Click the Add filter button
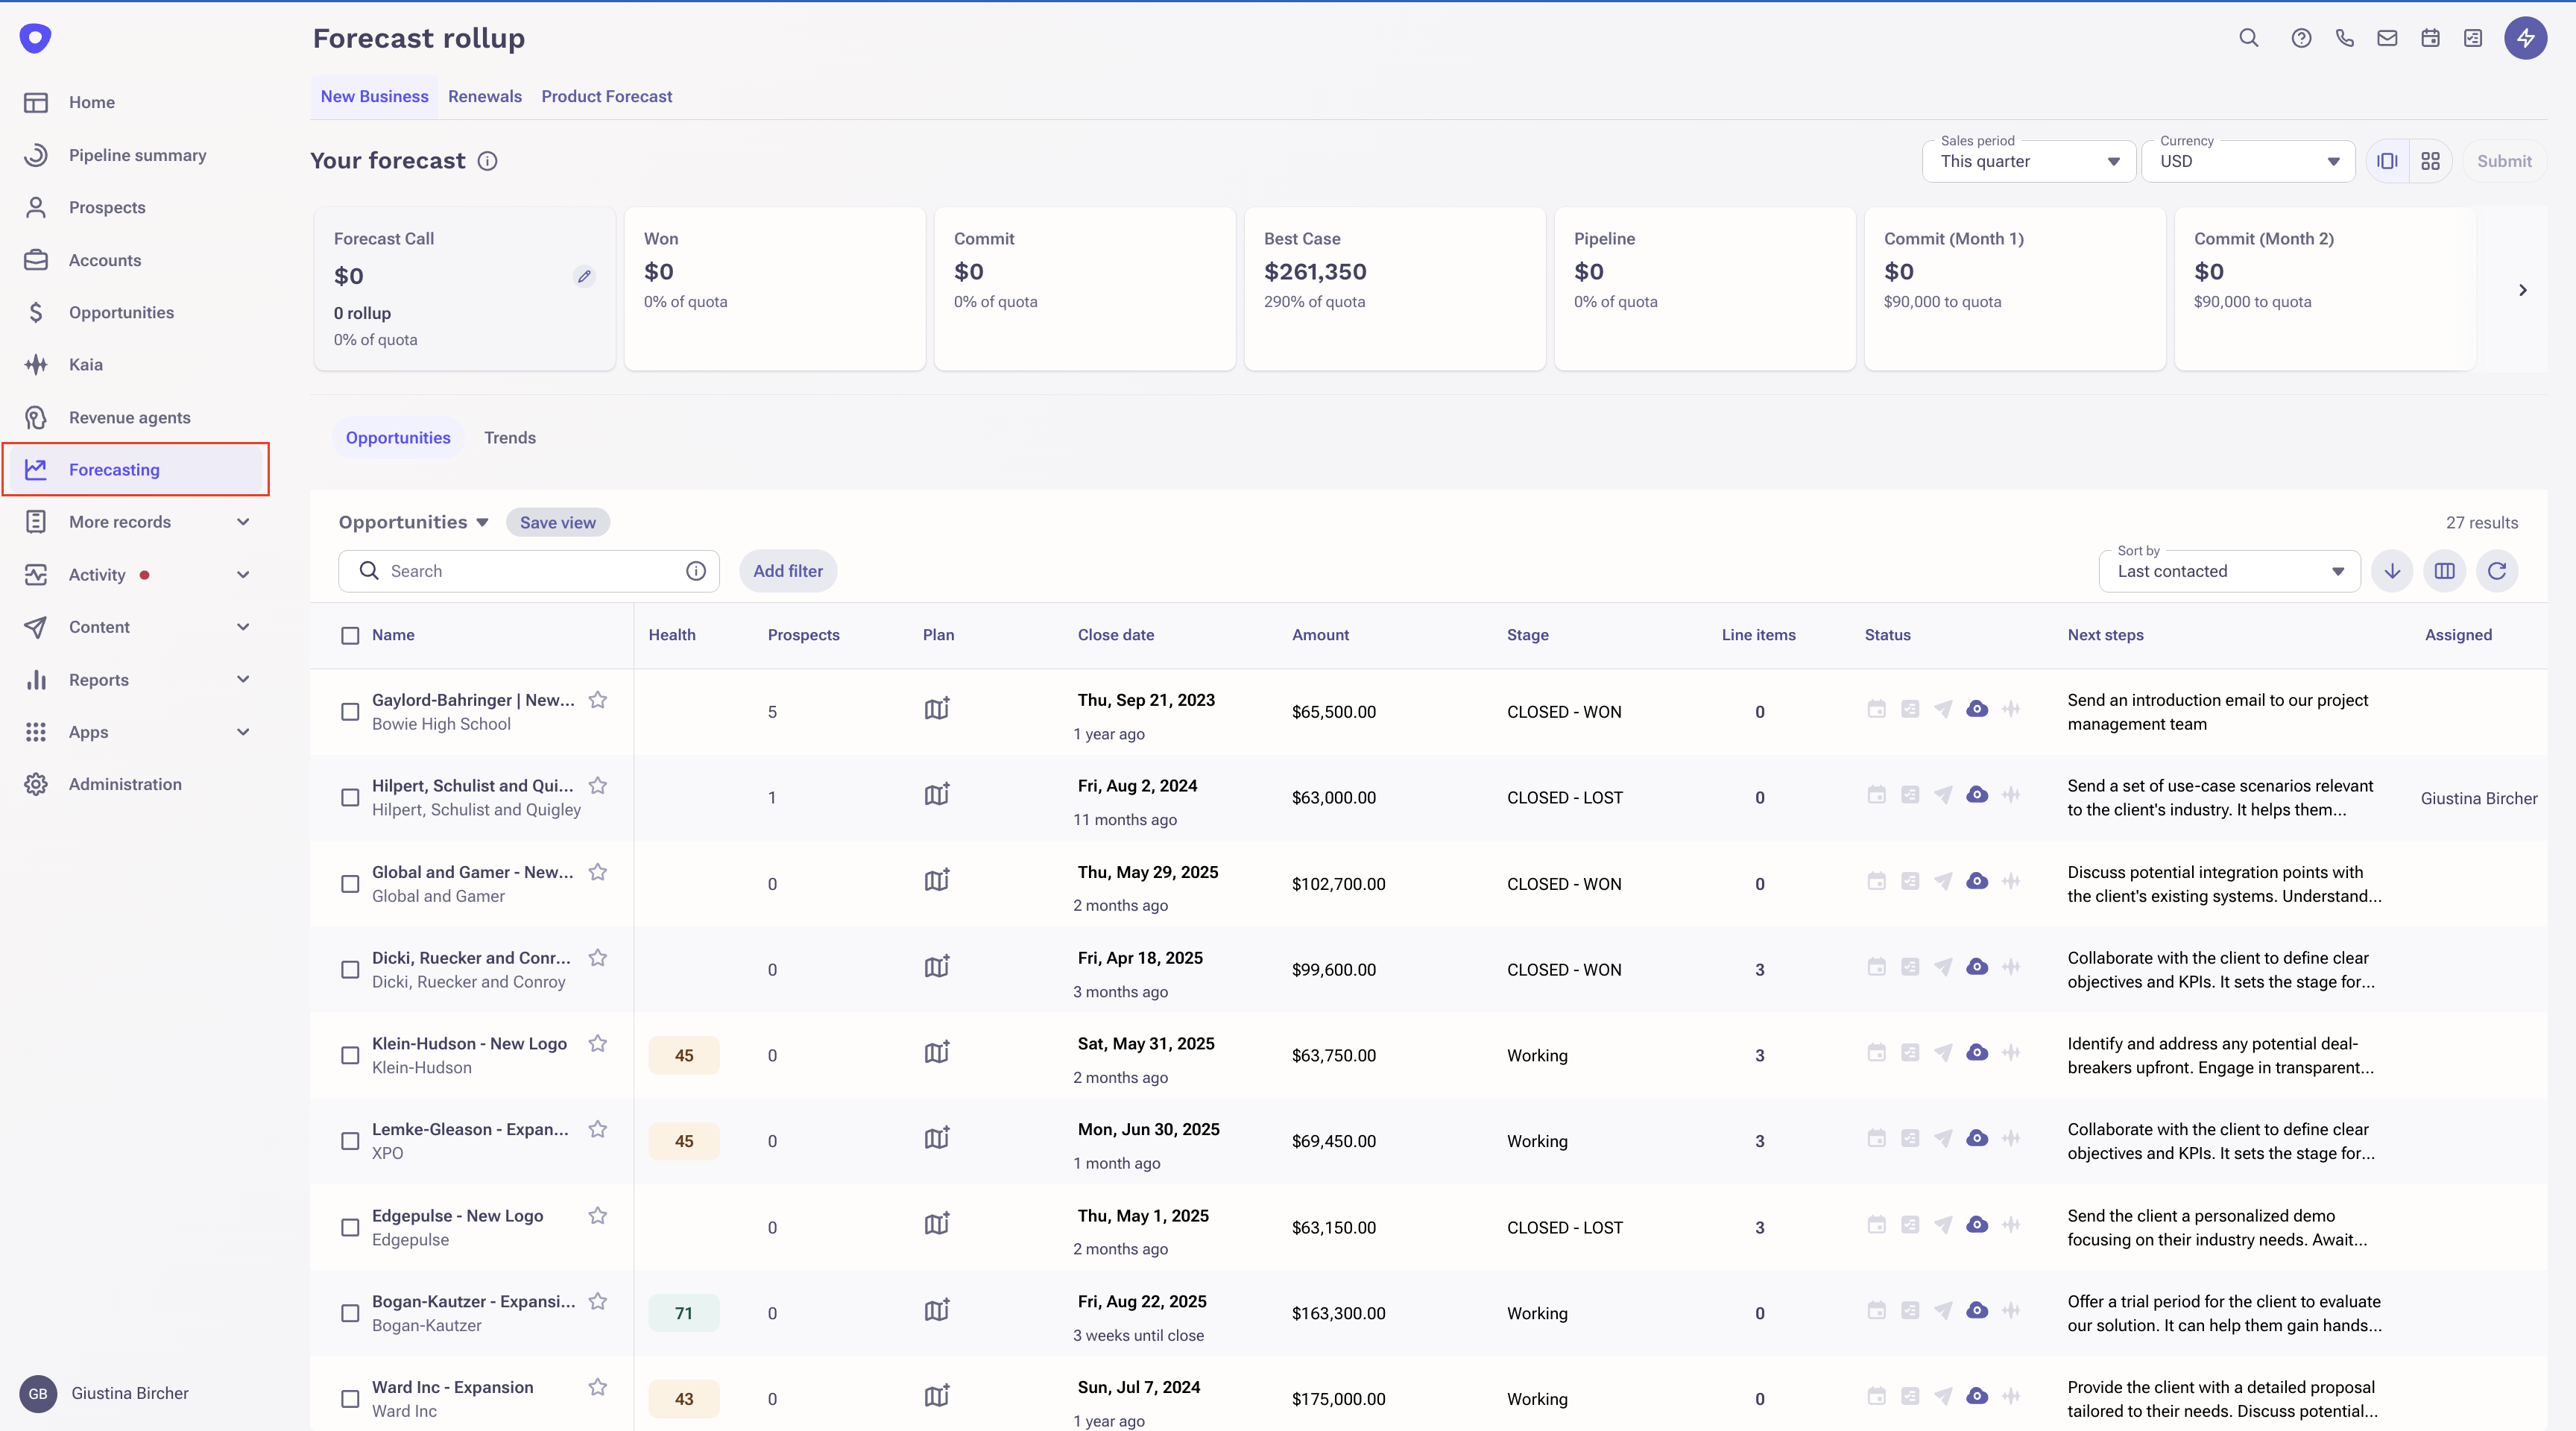2576x1431 pixels. pyautogui.click(x=787, y=571)
